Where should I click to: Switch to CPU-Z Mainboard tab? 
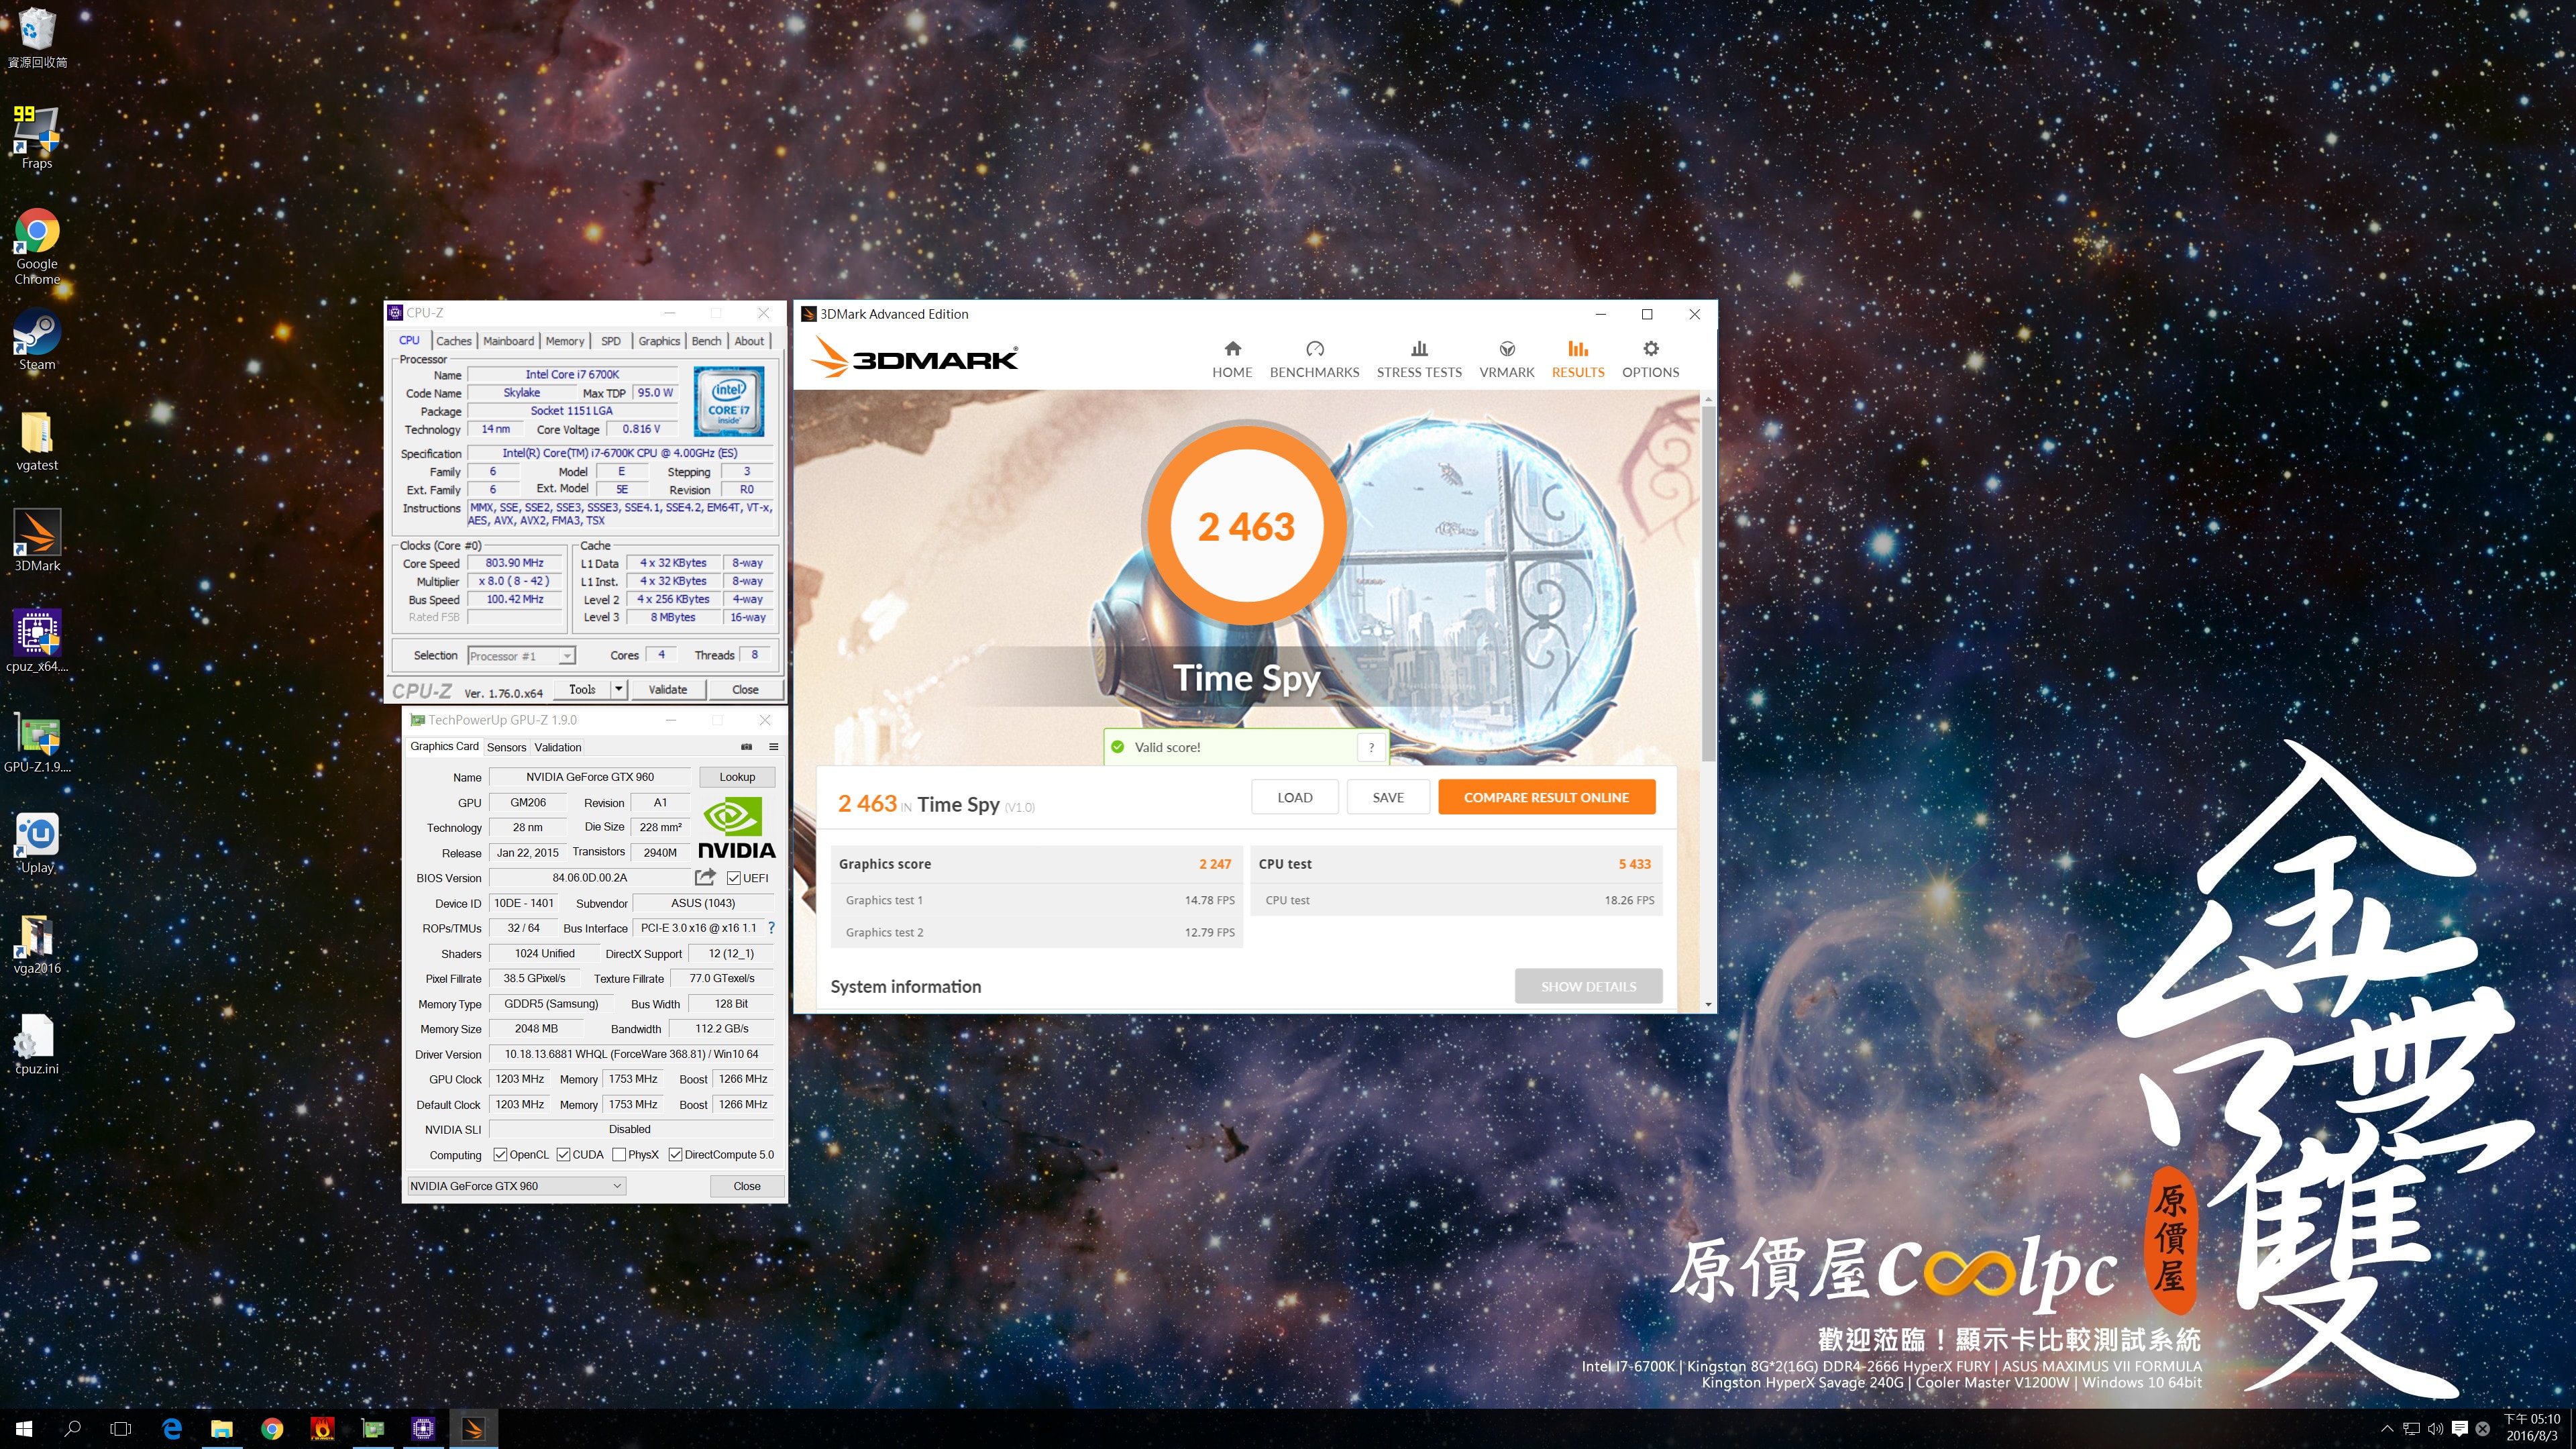point(508,341)
